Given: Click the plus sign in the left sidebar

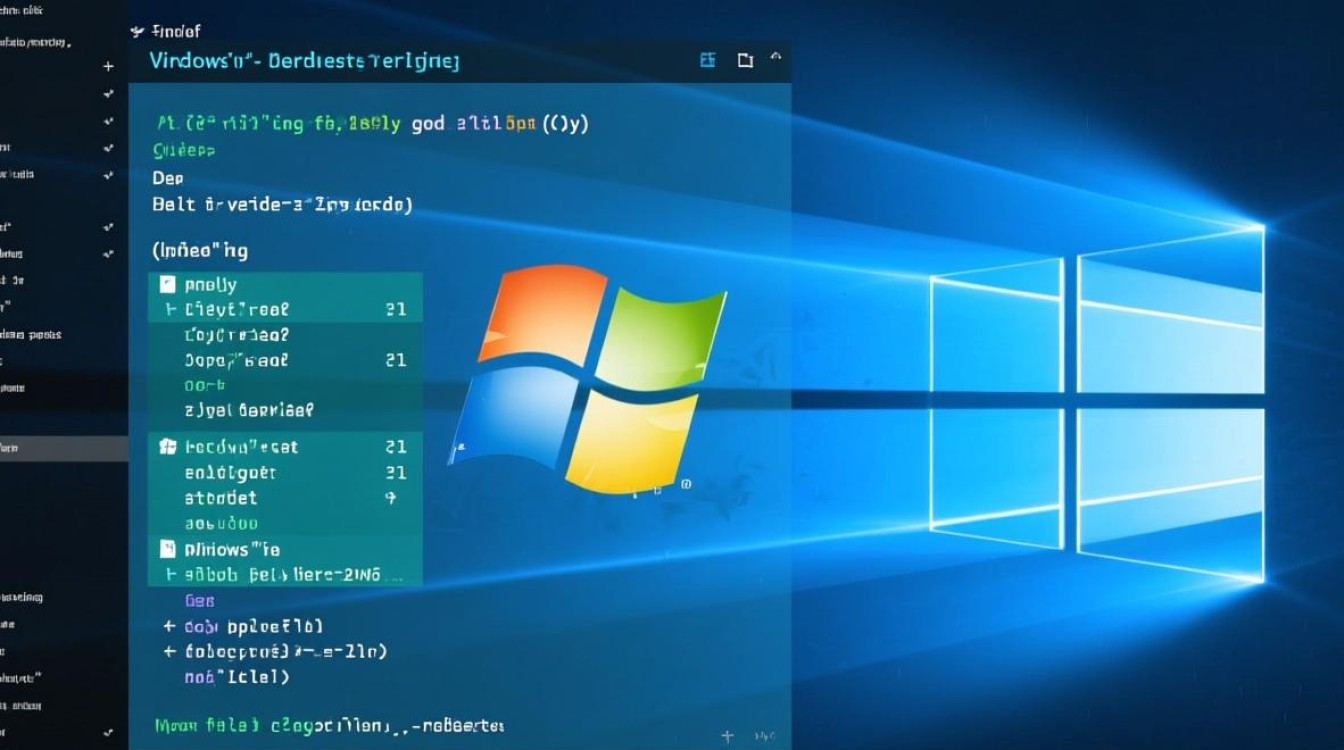Looking at the screenshot, I should click(x=108, y=66).
